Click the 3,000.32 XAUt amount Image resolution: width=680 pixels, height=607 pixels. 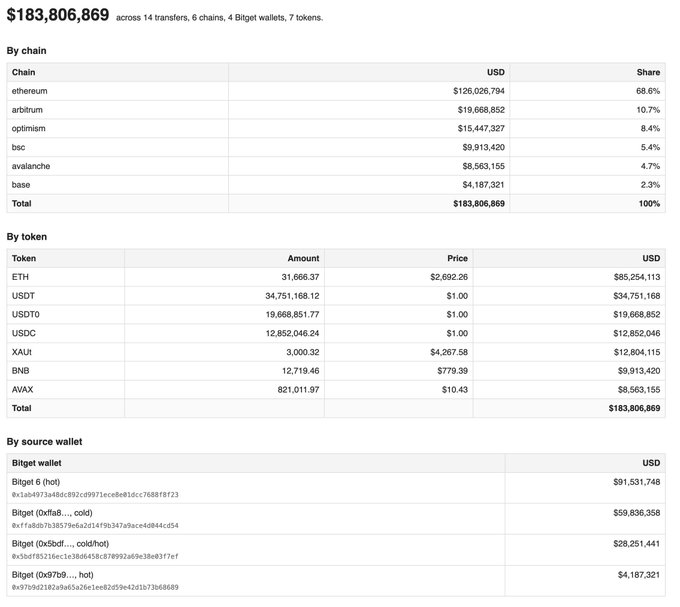pos(303,352)
